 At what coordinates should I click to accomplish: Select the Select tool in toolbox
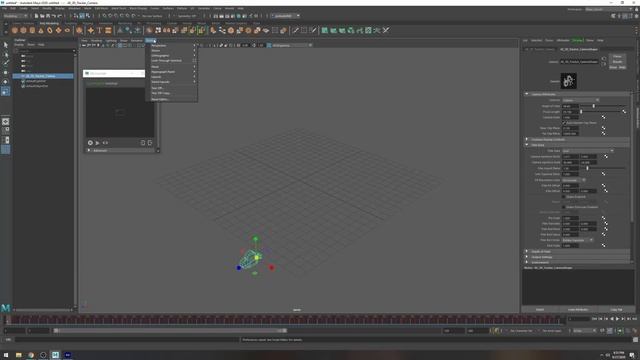pyautogui.click(x=6, y=45)
